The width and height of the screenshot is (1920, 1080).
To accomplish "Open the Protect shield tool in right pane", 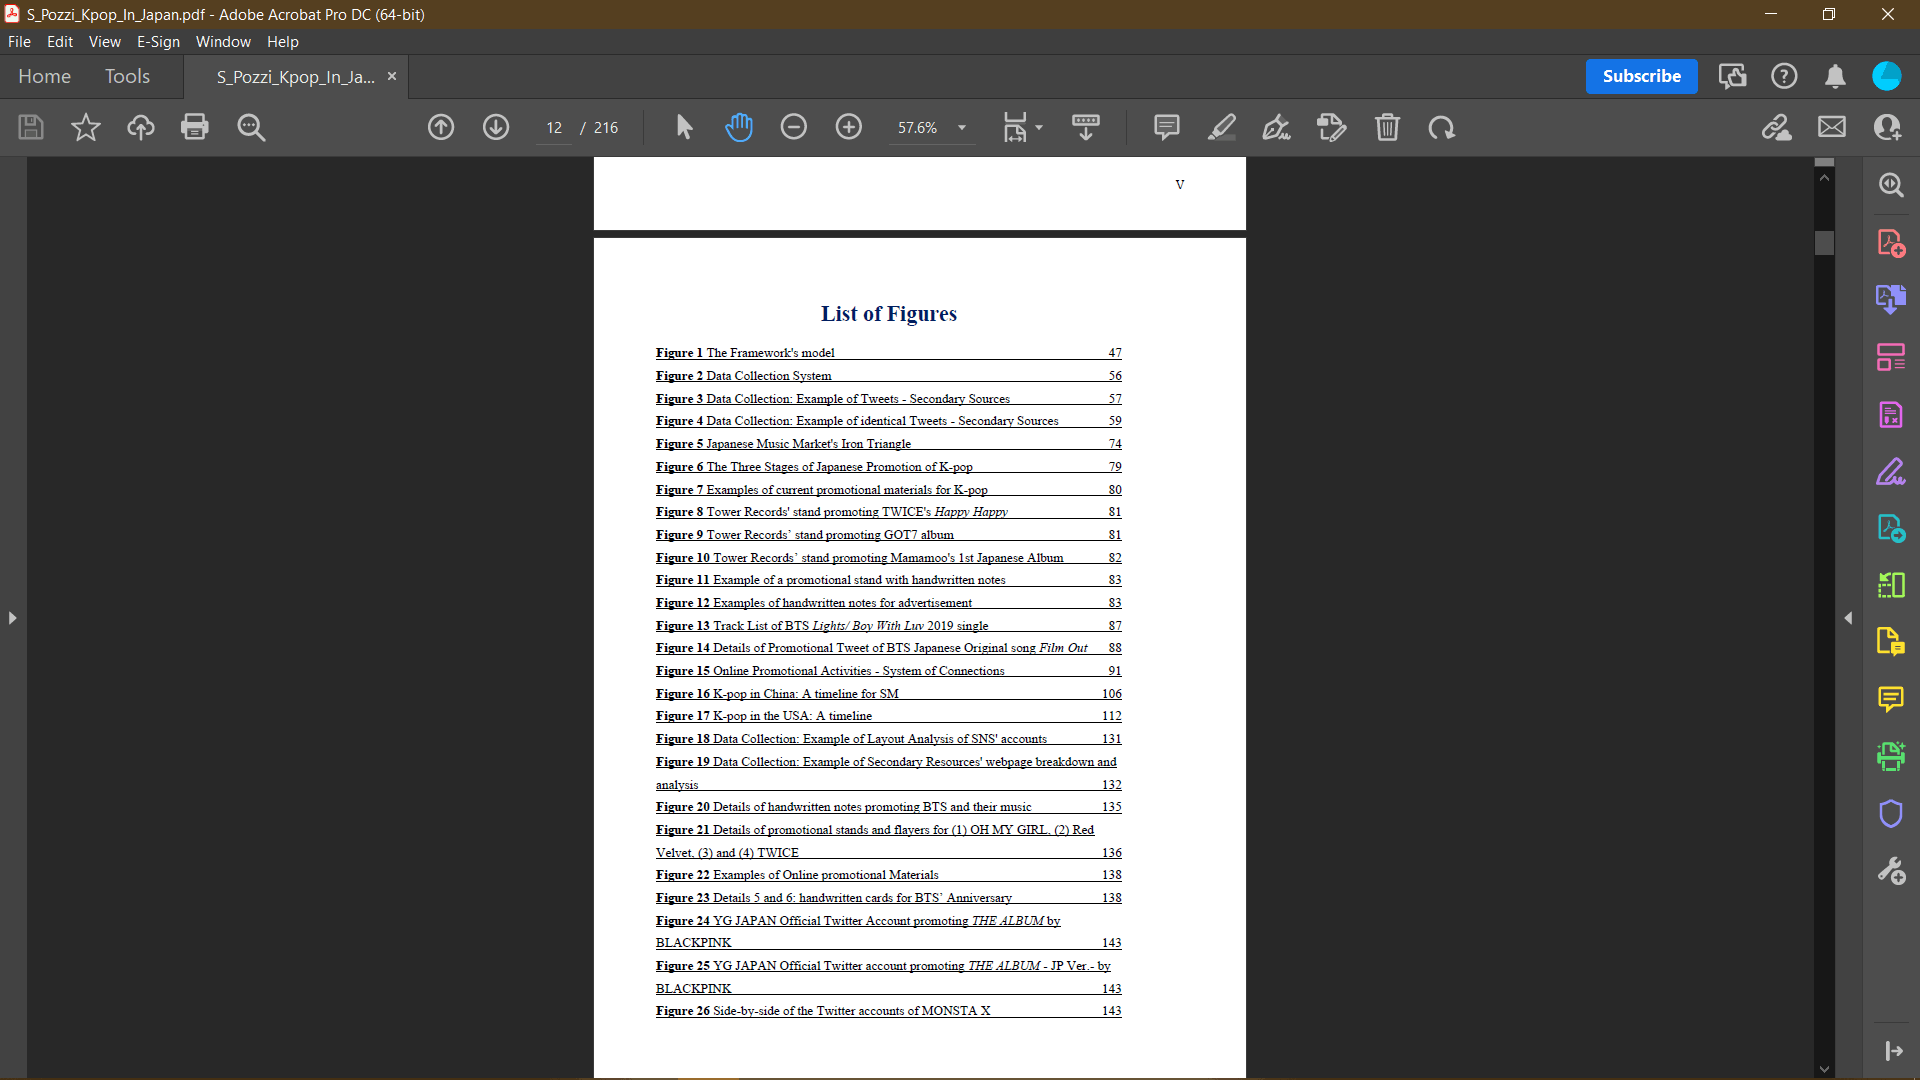I will (1890, 813).
